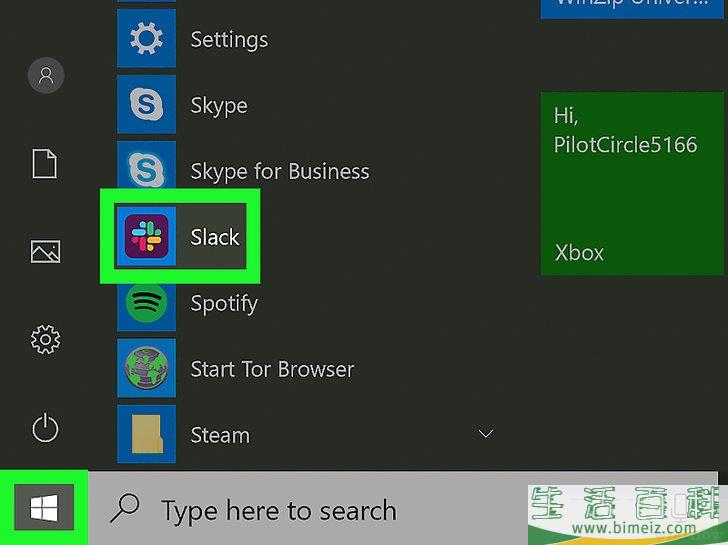The width and height of the screenshot is (728, 545).
Task: Launch the Start Tor Browser globe icon
Action: pos(146,368)
